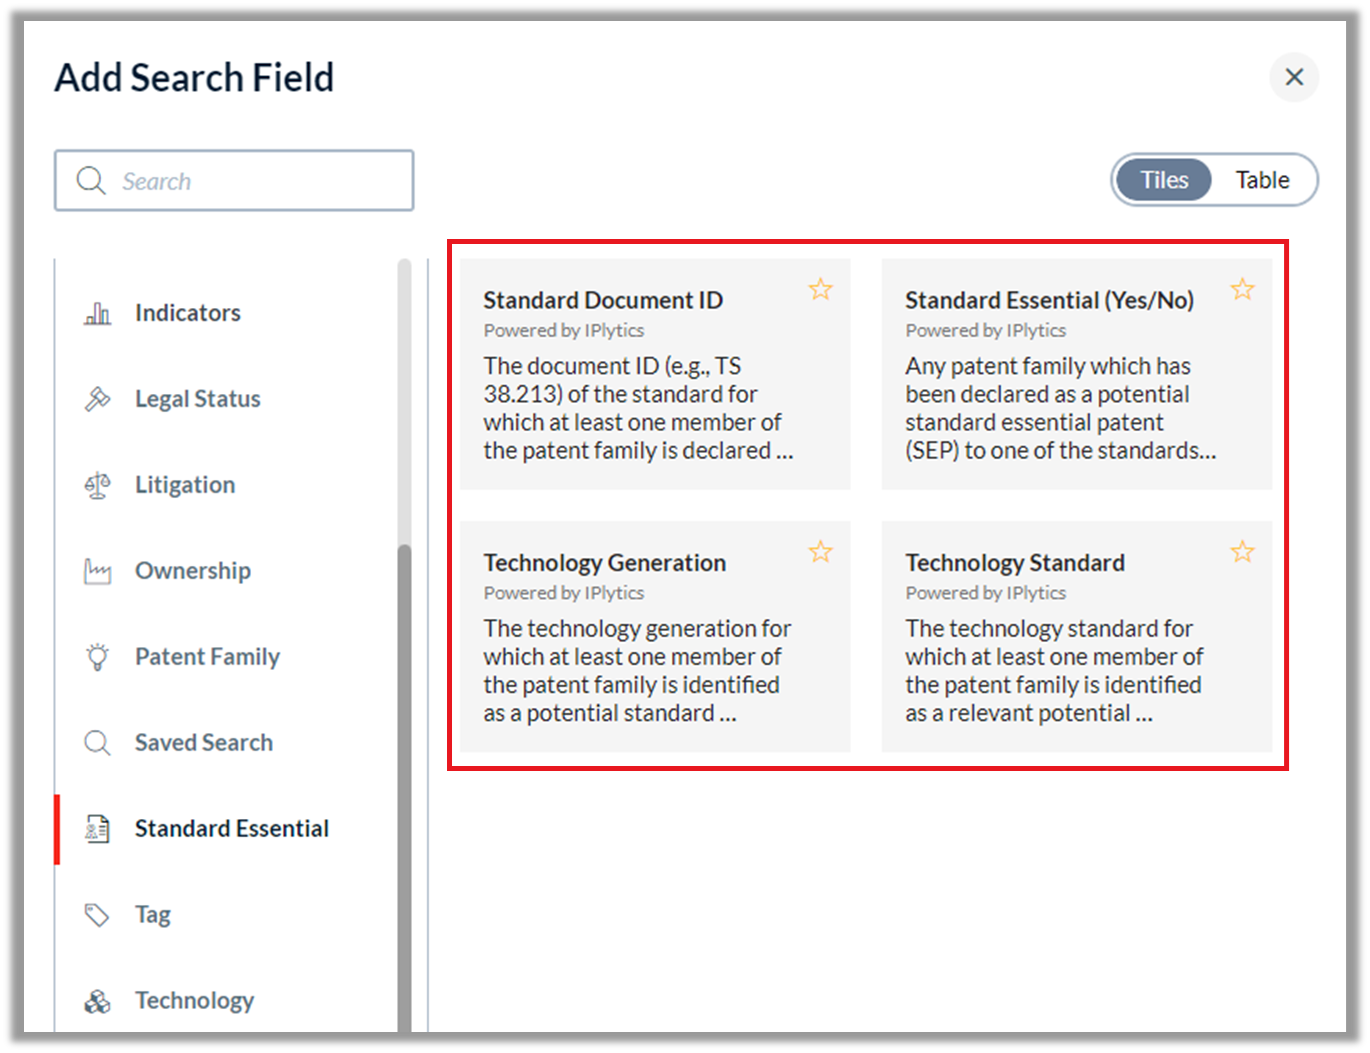Click the Indicators bar chart icon
The image size is (1370, 1053).
pos(97,313)
